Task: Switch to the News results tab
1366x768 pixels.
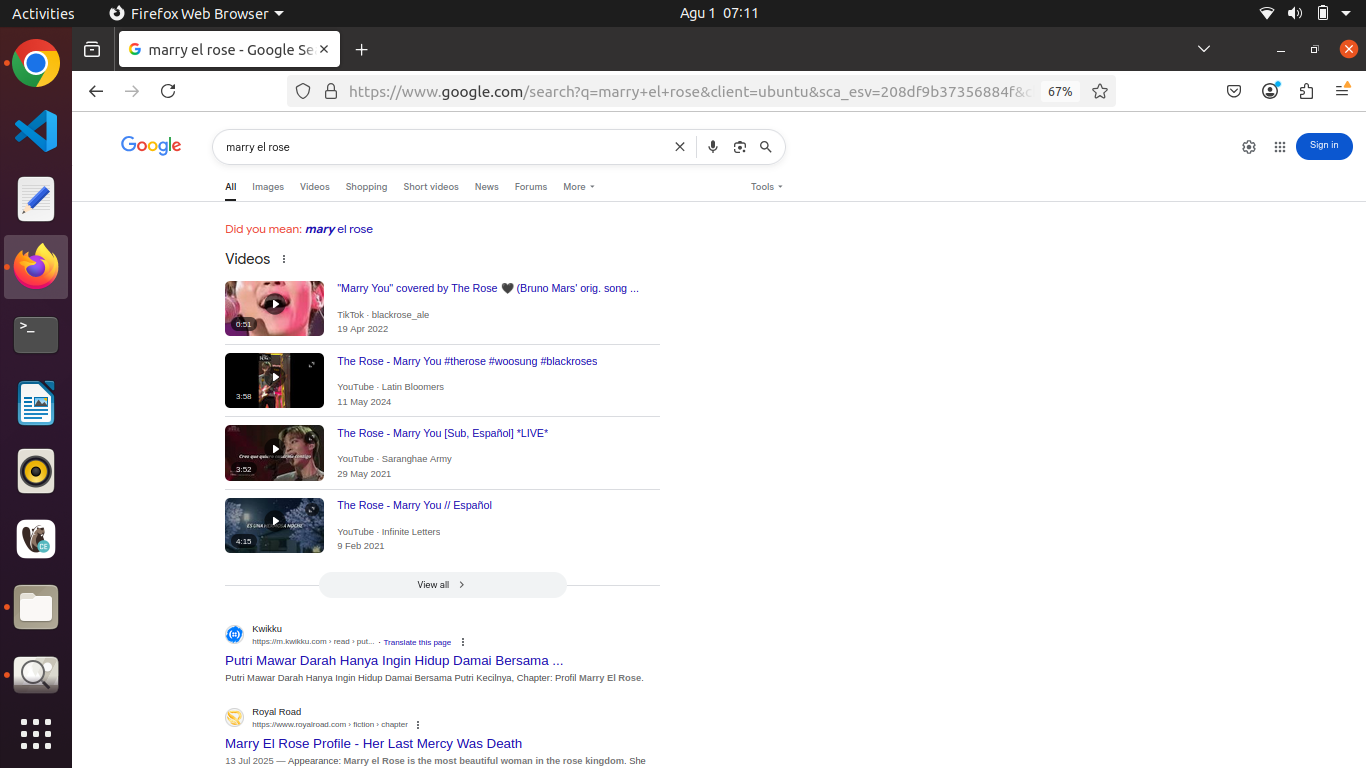Action: tap(486, 187)
